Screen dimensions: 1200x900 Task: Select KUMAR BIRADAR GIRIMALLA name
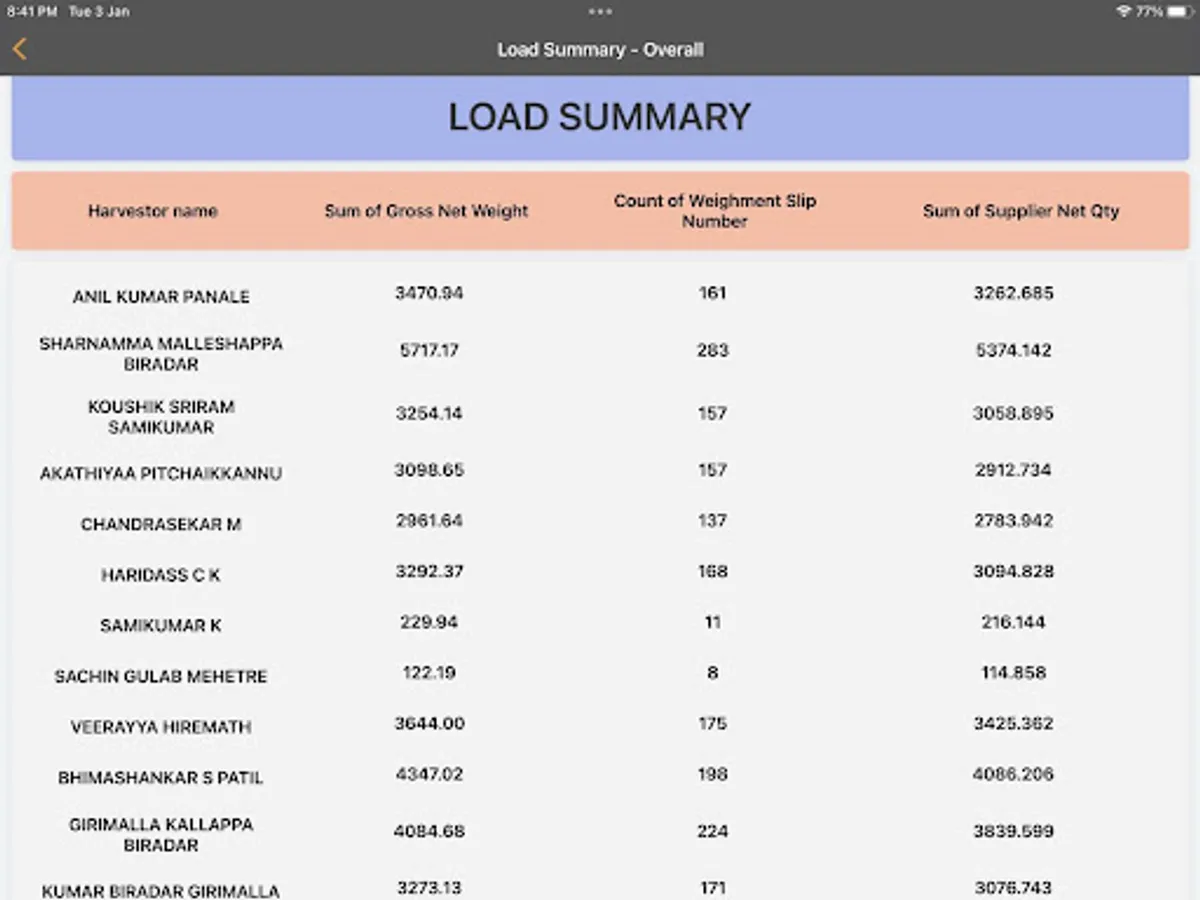coord(161,891)
